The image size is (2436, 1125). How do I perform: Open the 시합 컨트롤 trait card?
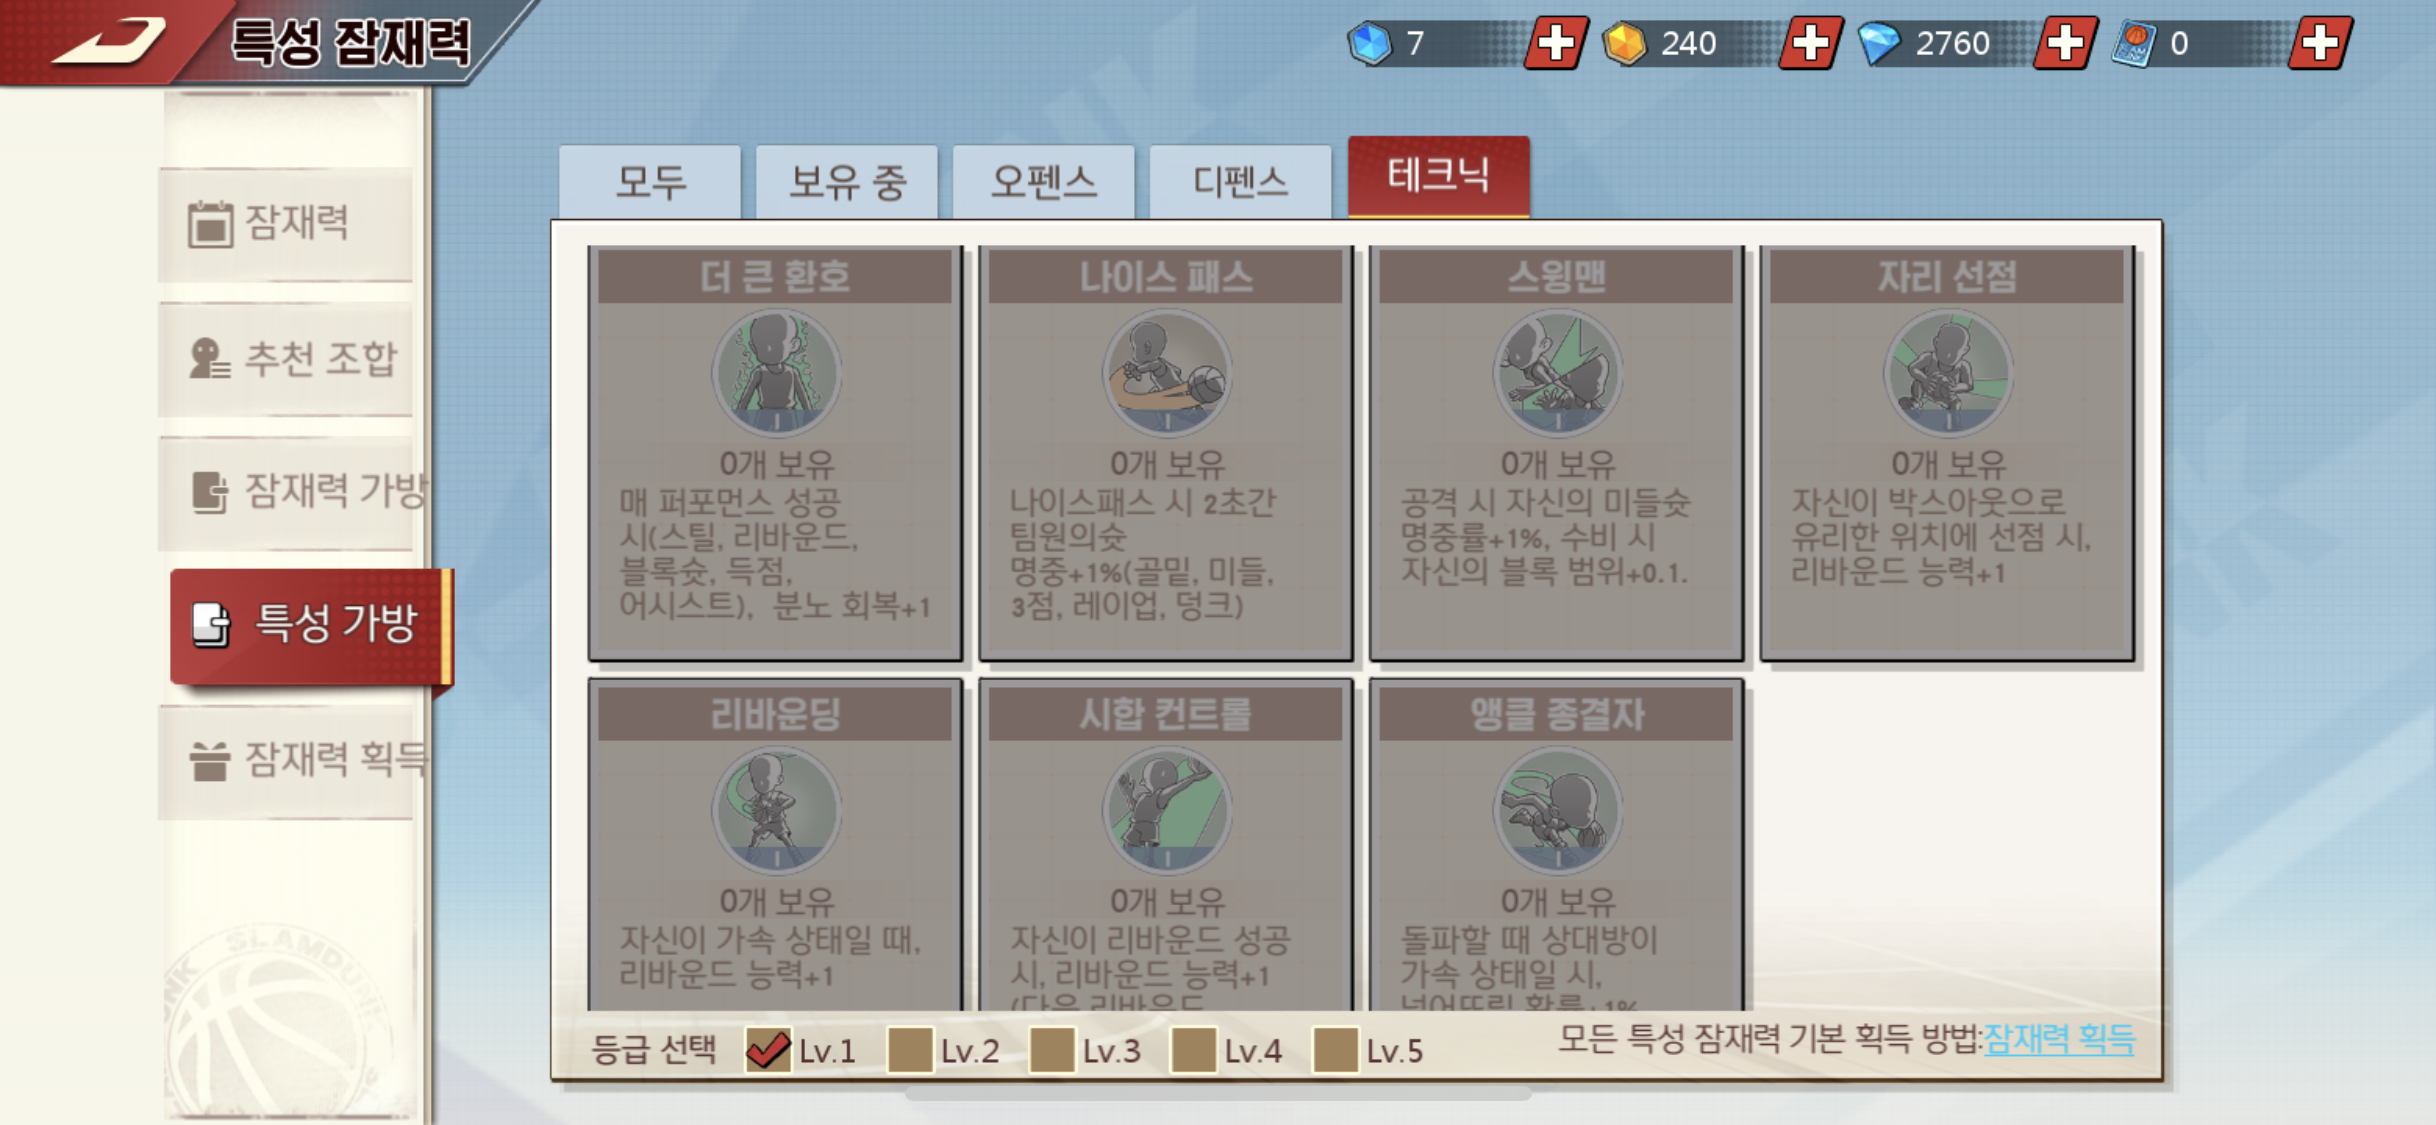[1166, 845]
